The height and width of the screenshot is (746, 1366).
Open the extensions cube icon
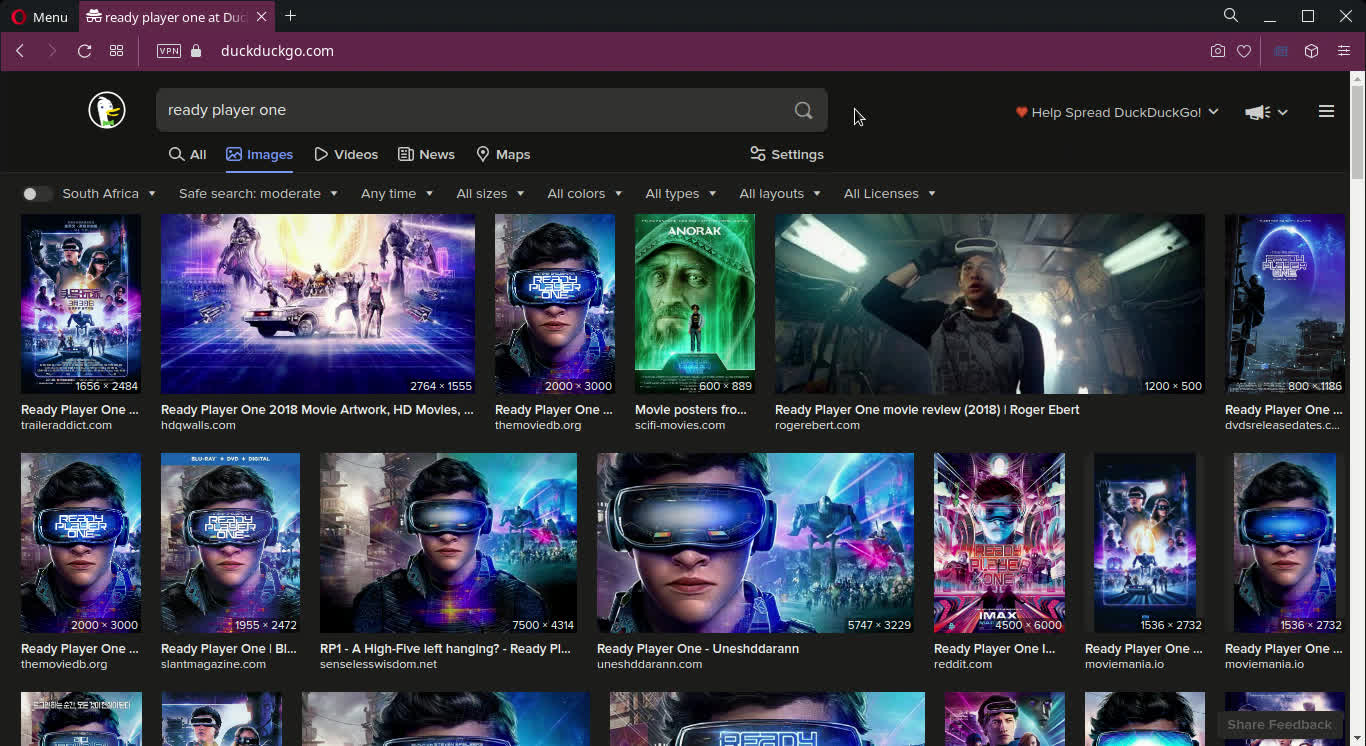[x=1312, y=51]
